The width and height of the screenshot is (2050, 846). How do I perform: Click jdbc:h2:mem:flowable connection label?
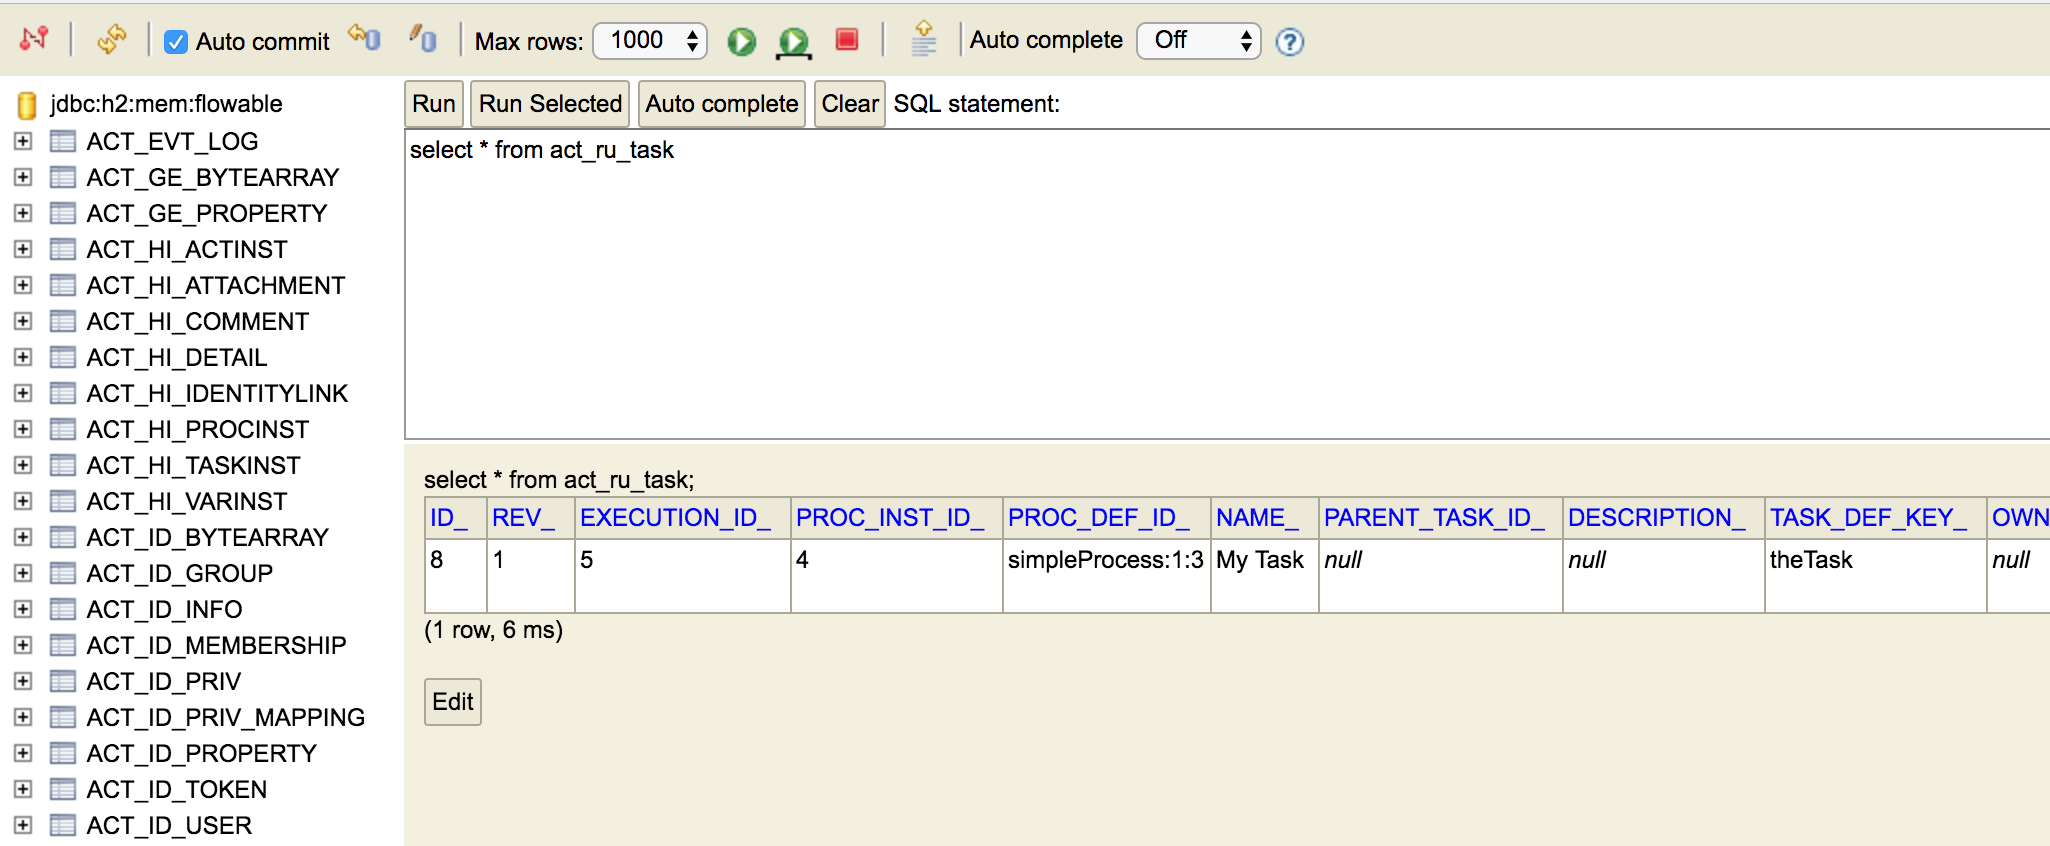166,104
